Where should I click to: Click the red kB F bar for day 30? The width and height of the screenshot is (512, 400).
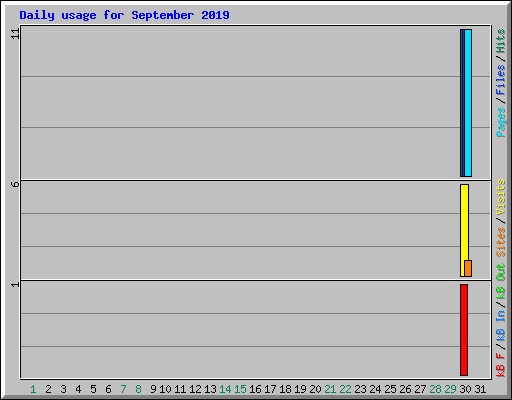click(464, 330)
